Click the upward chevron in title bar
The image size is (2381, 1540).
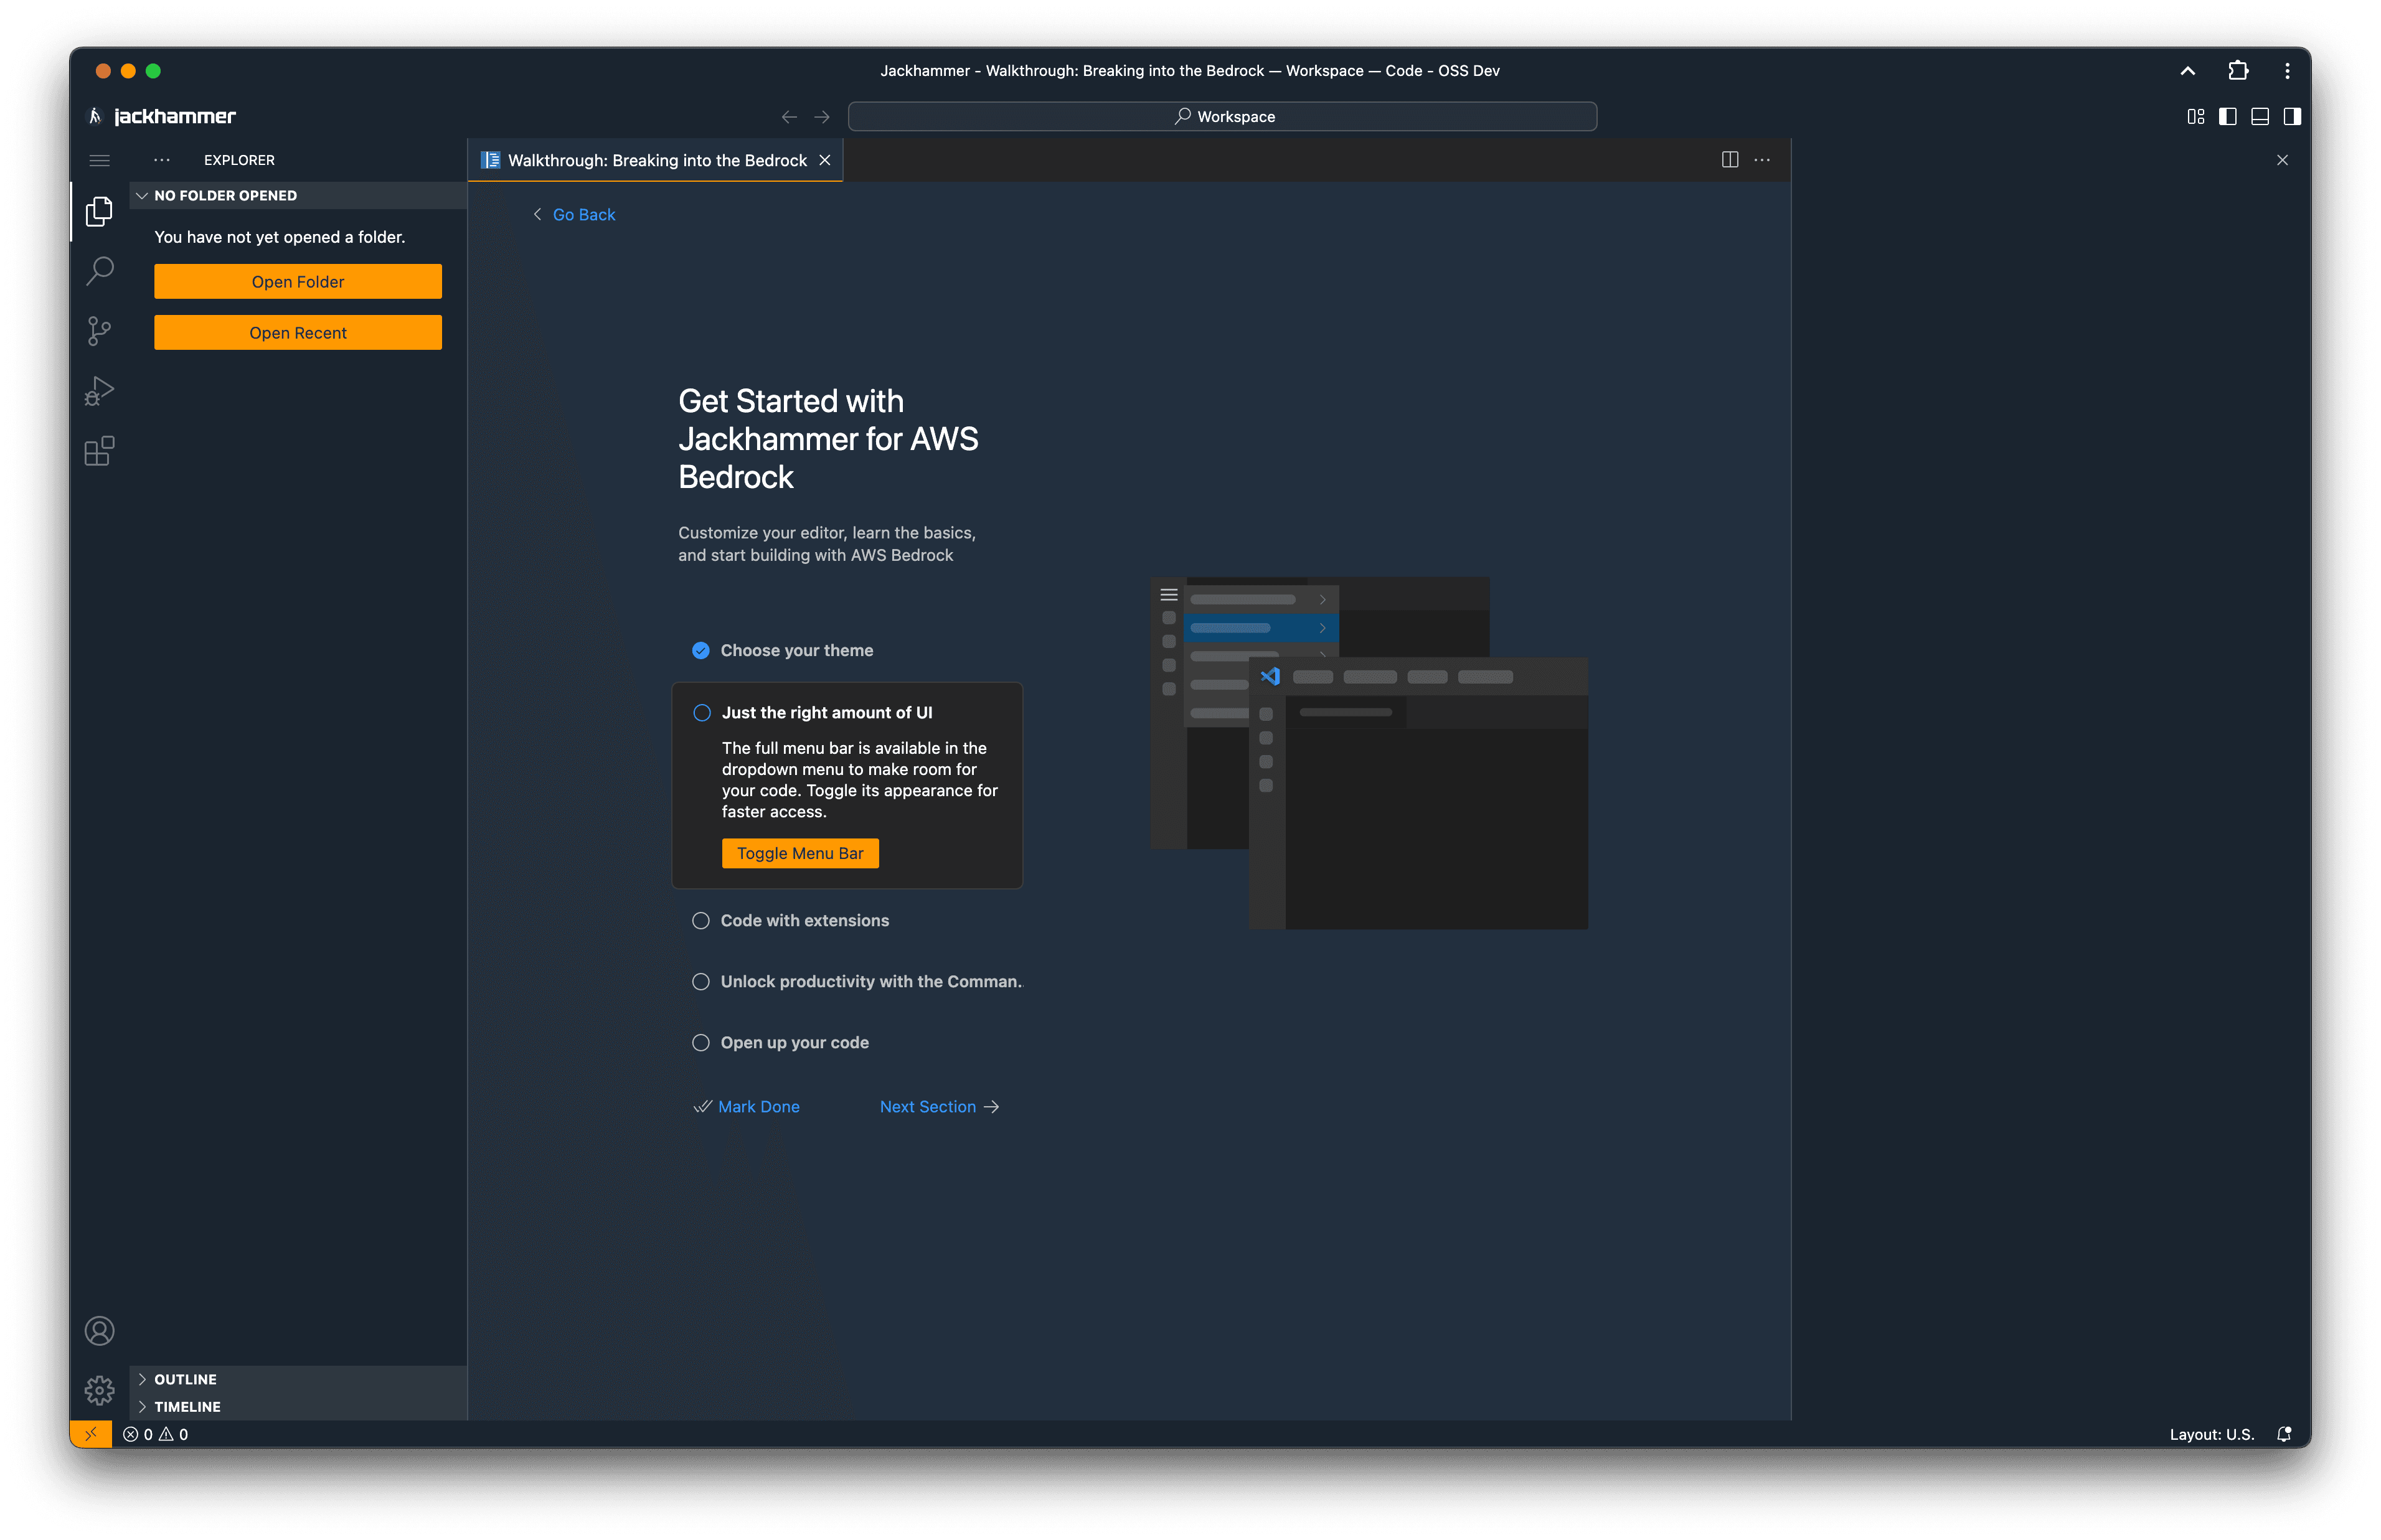[x=2187, y=71]
